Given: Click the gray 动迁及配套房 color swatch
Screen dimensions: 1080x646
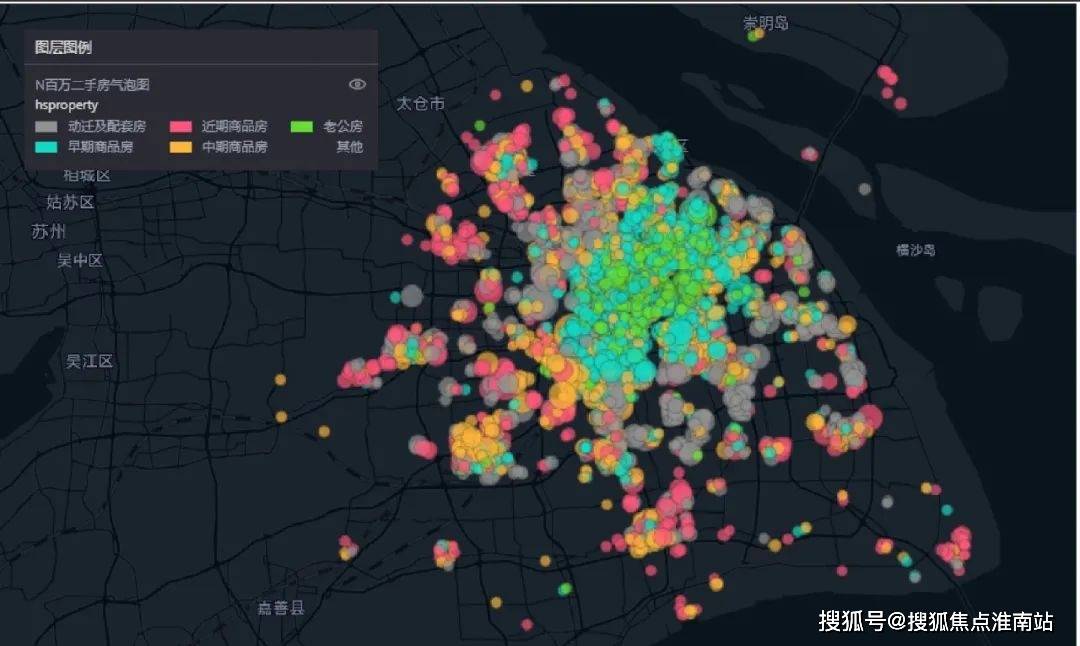Looking at the screenshot, I should point(46,127).
